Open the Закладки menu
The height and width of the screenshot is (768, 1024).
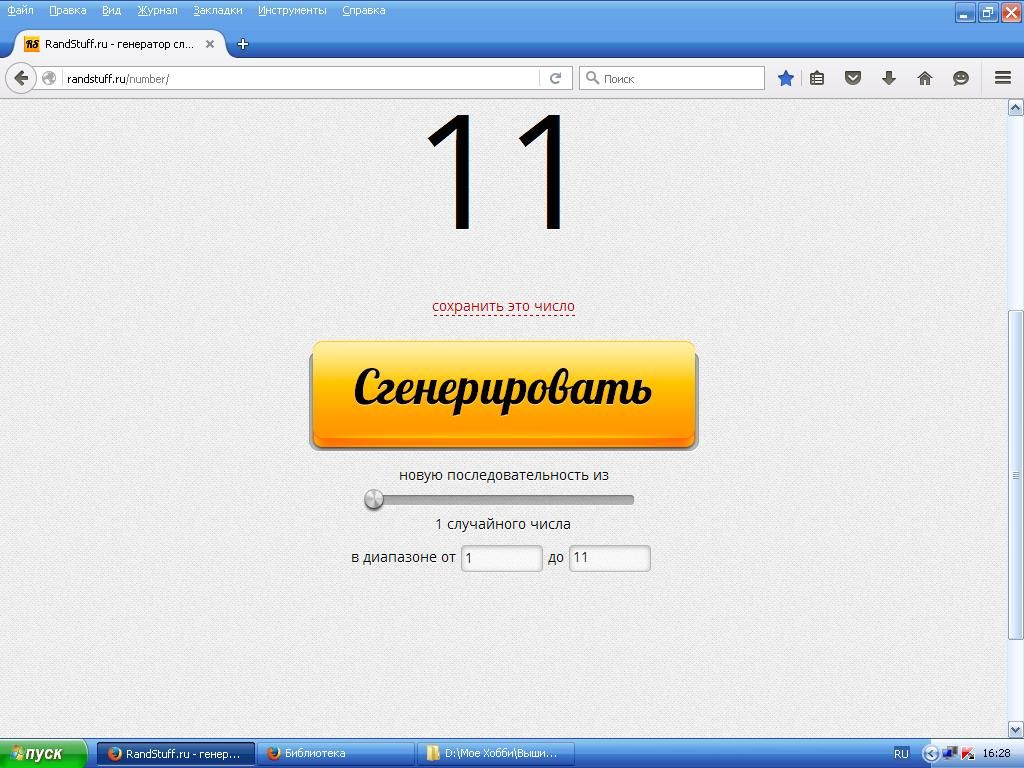(x=217, y=10)
